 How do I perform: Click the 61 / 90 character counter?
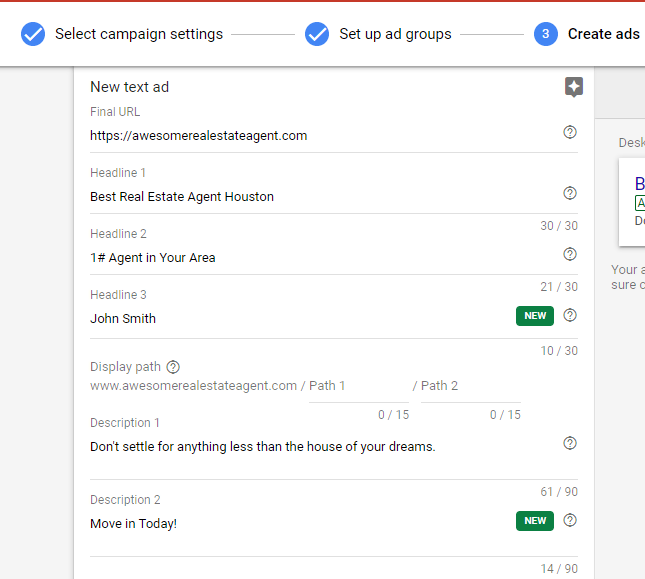click(559, 492)
